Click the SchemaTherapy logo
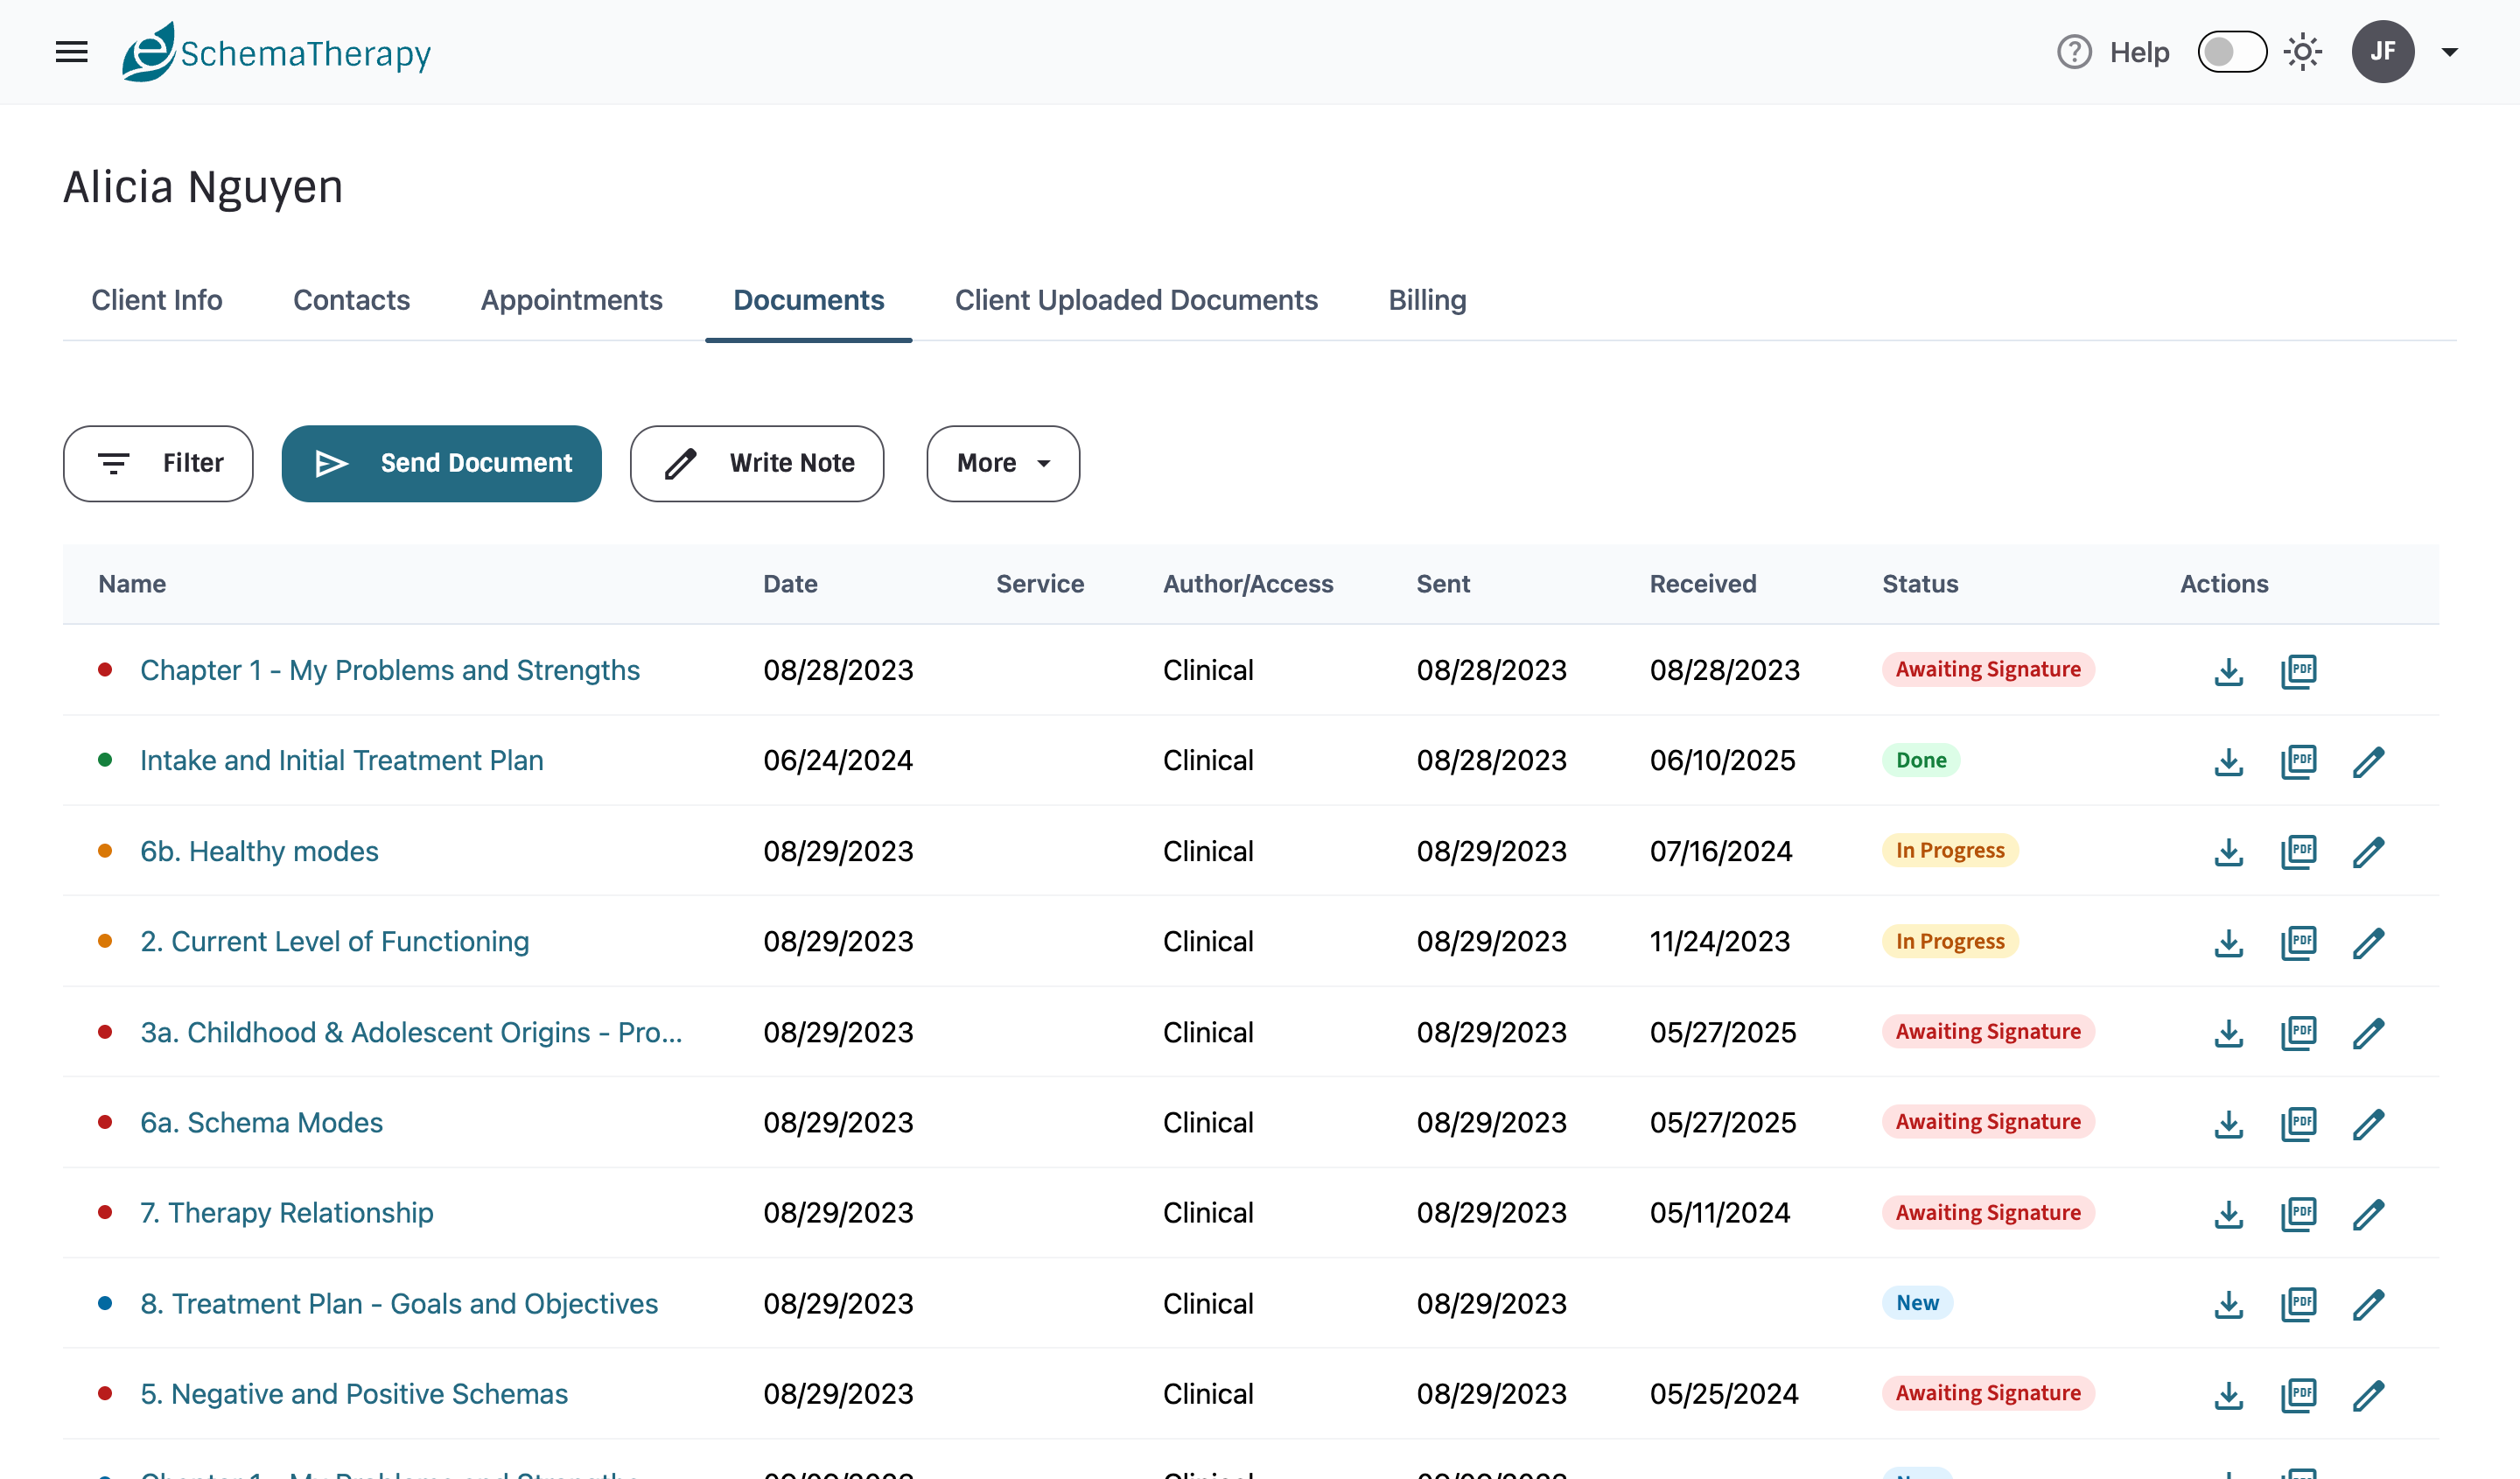This screenshot has height=1479, width=2520. (276, 52)
